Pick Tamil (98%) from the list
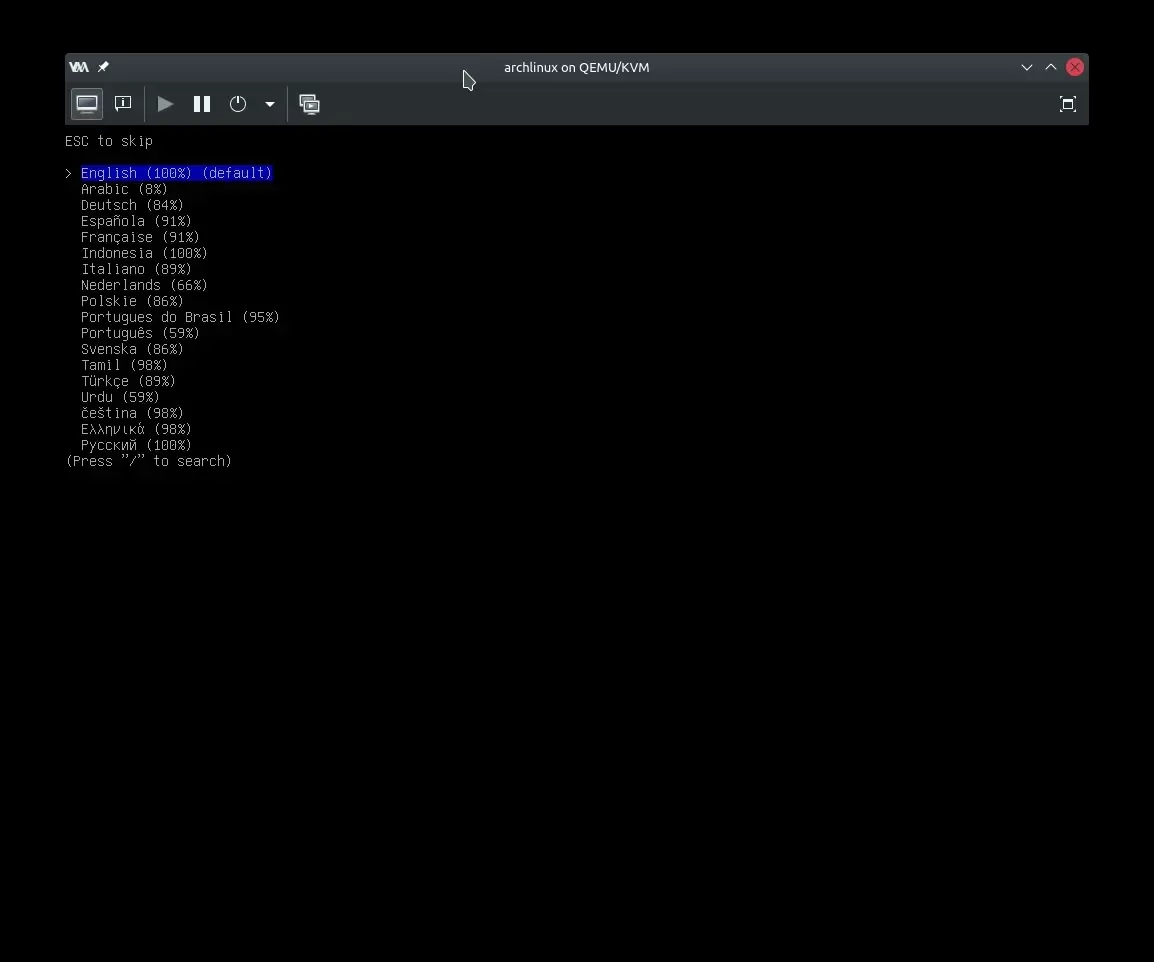Image resolution: width=1154 pixels, height=962 pixels. (x=124, y=365)
